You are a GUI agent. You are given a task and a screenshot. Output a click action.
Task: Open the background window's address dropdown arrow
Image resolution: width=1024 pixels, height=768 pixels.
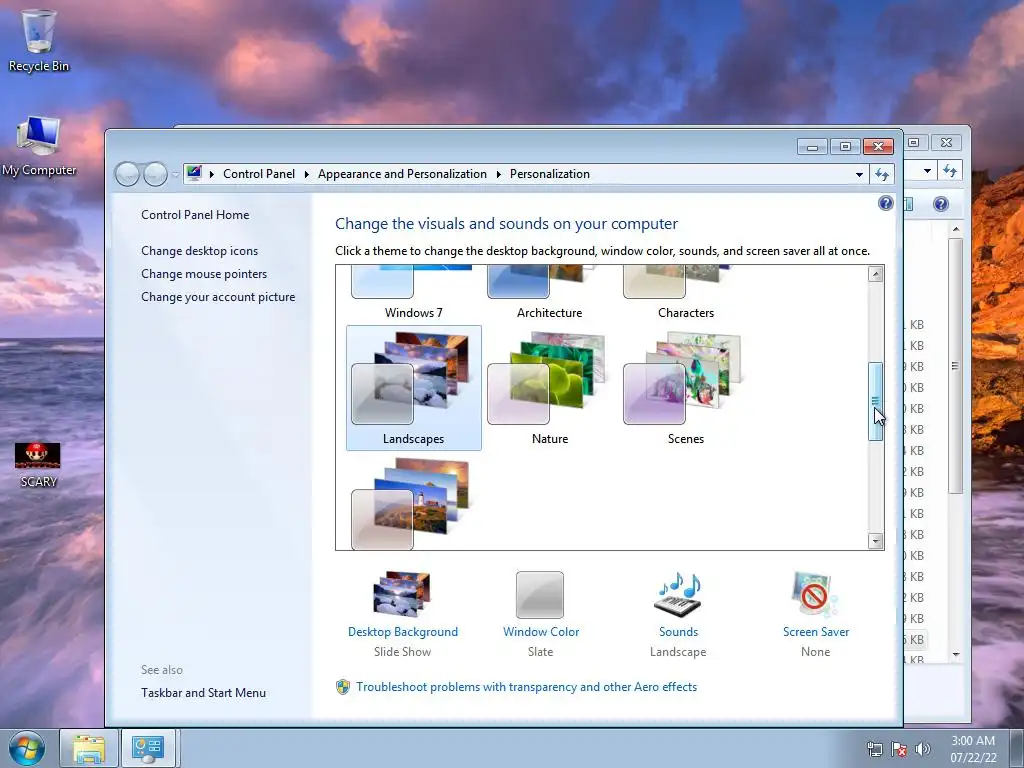[927, 171]
